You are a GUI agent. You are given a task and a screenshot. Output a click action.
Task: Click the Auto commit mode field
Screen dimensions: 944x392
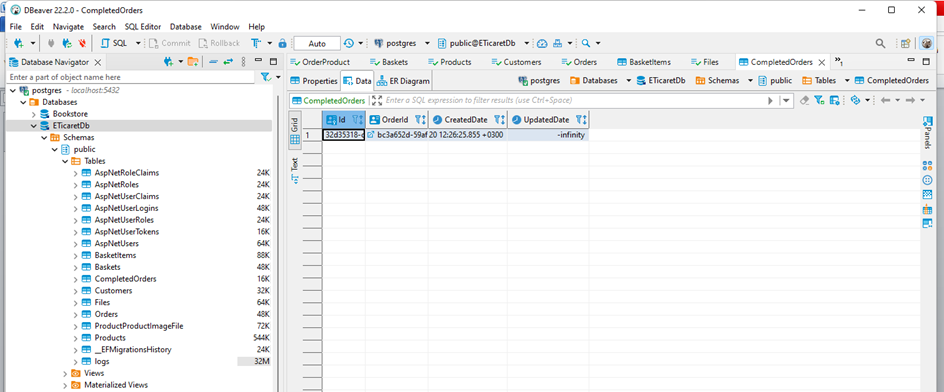tap(317, 43)
